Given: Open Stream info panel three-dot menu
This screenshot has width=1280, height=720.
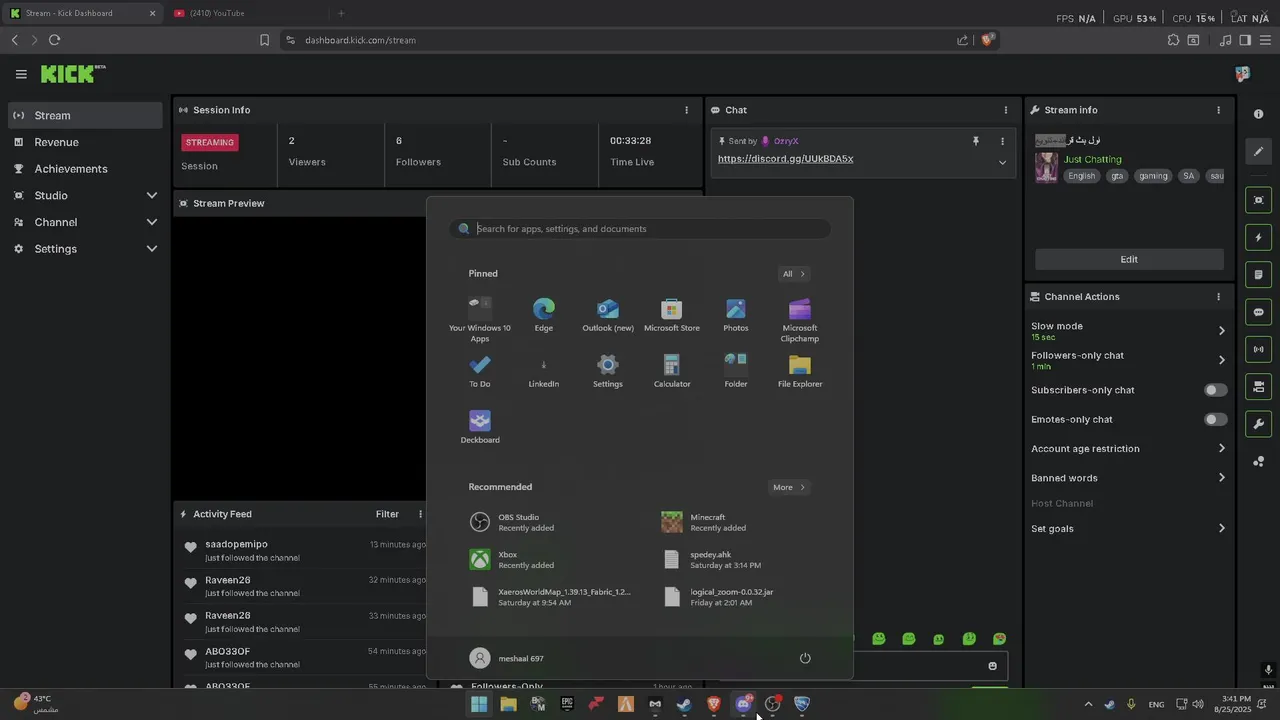Looking at the screenshot, I should (1218, 110).
